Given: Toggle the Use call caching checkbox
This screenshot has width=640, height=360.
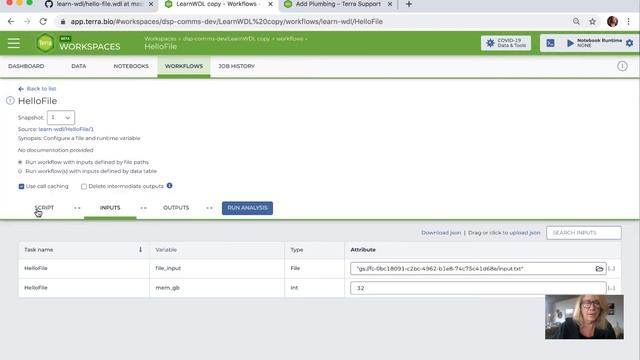Looking at the screenshot, I should [21, 186].
